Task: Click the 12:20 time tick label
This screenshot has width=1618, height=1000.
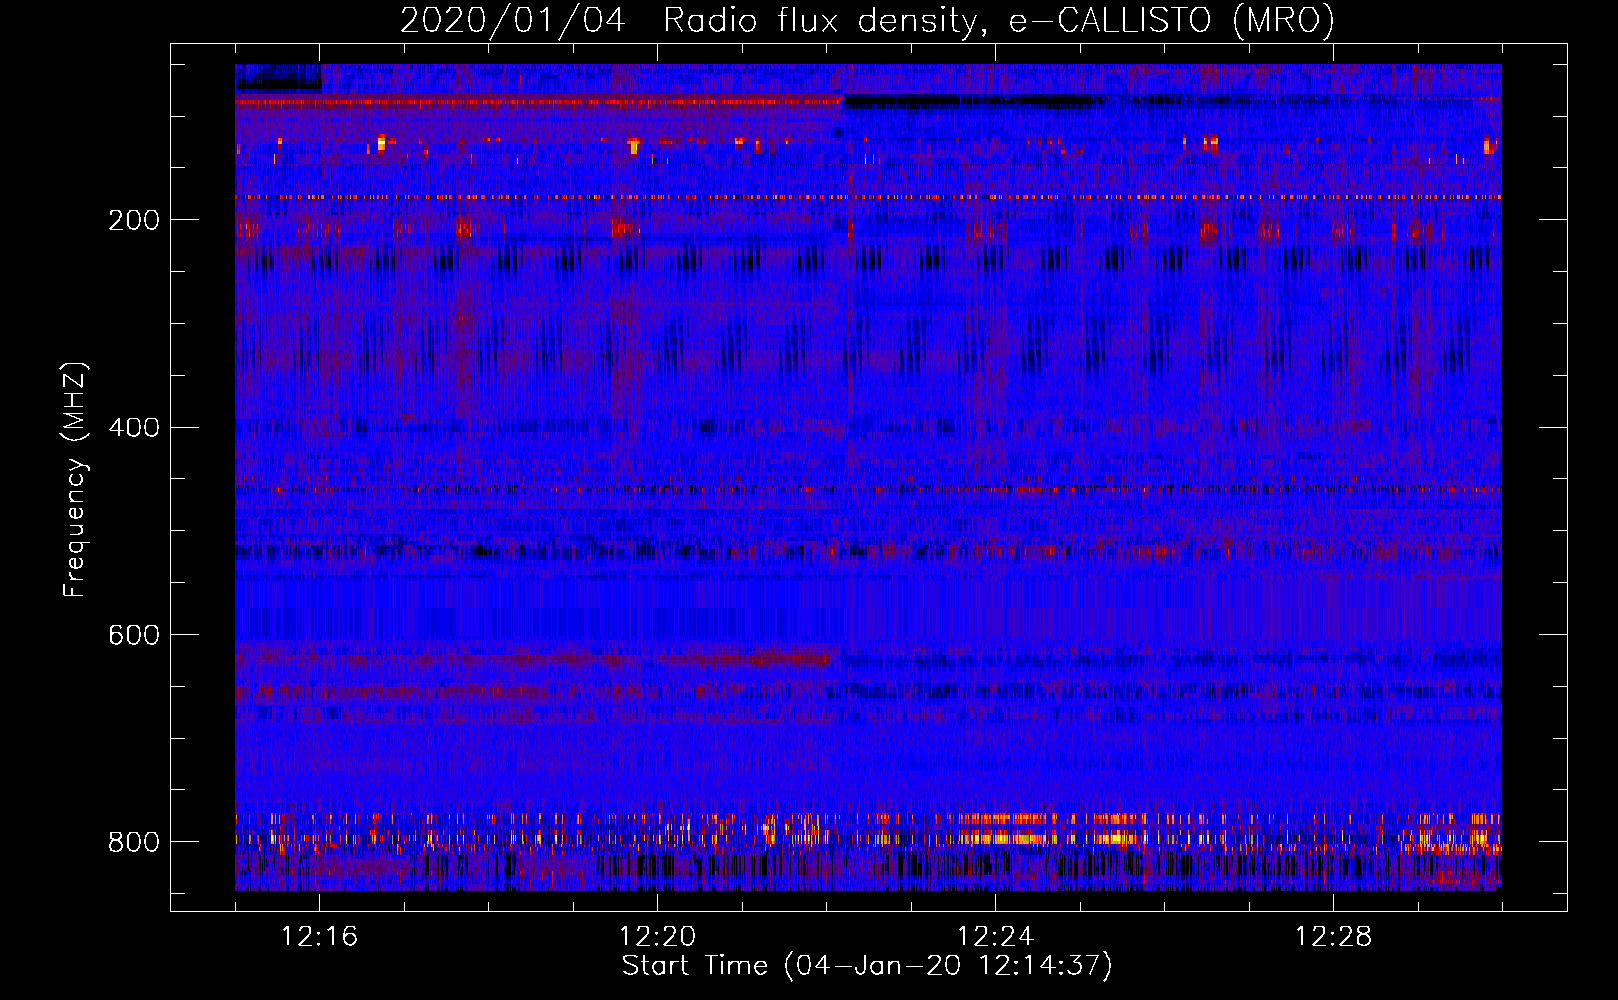Action: pos(658,937)
